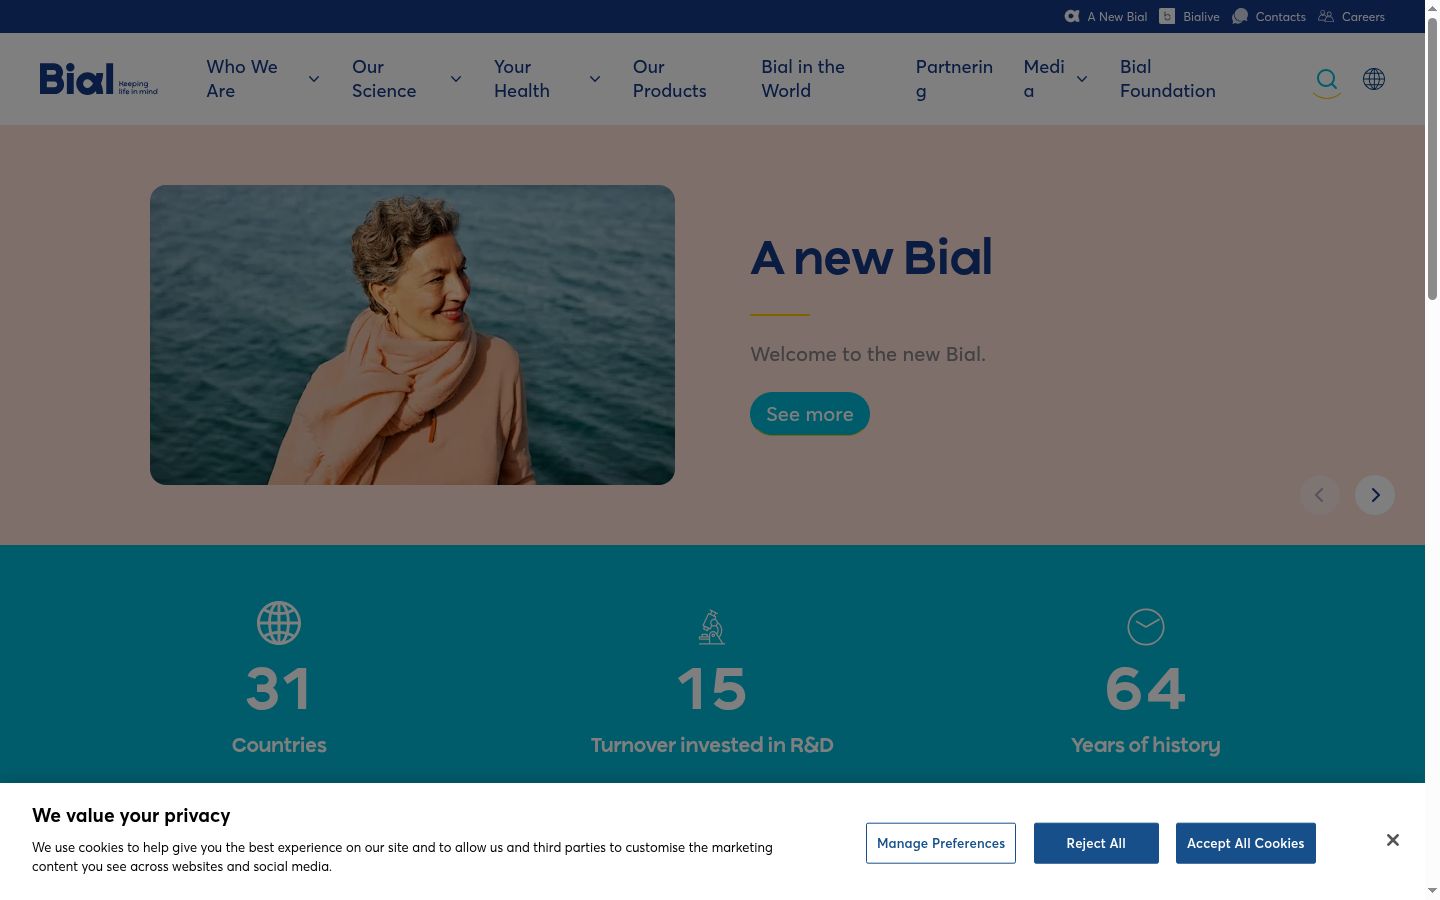Click the globe icon above 31 Countries
Image resolution: width=1440 pixels, height=900 pixels.
tap(279, 623)
